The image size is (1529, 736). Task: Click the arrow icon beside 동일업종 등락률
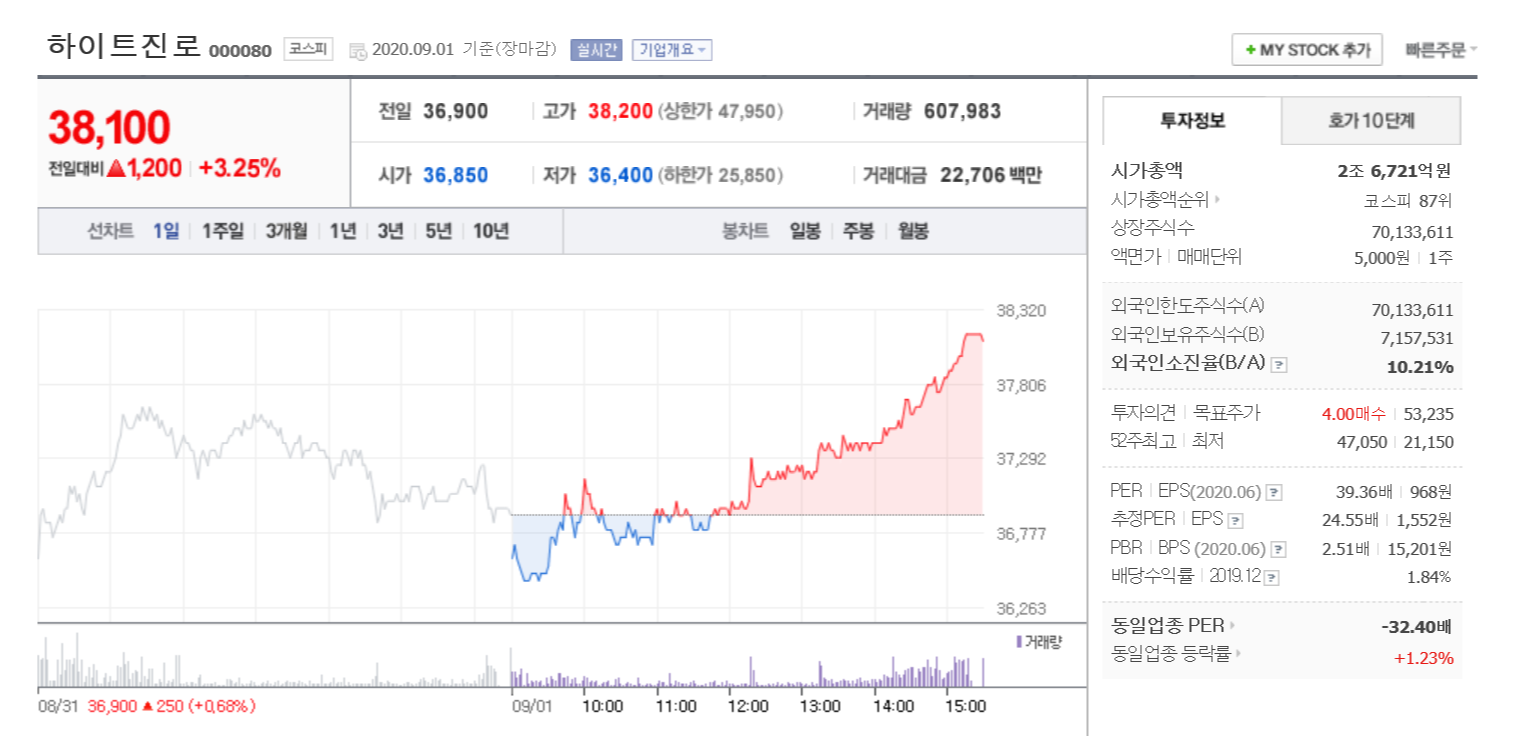click(1240, 655)
